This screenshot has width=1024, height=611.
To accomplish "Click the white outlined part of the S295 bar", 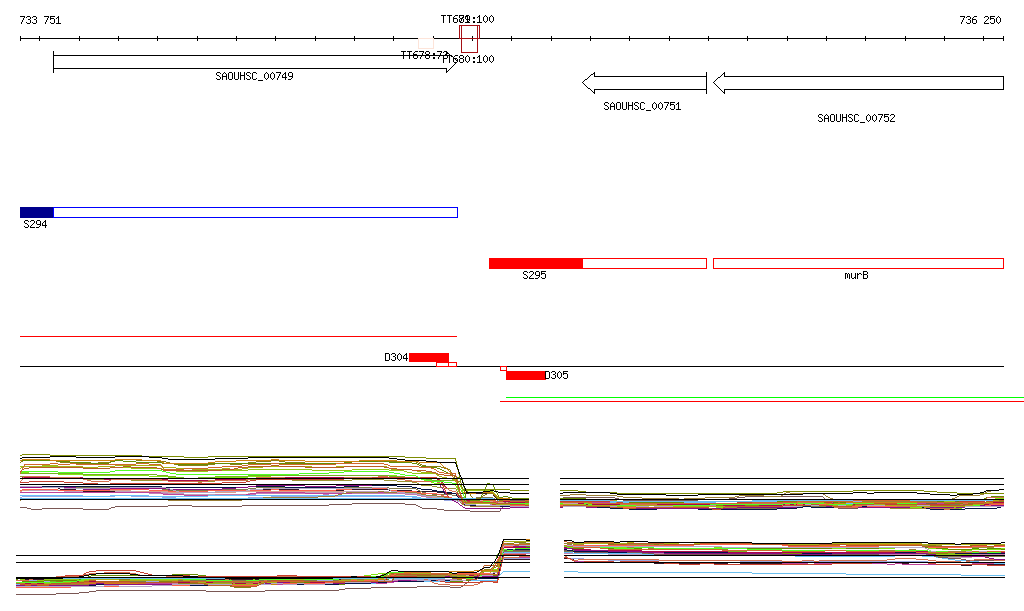I will click(x=645, y=264).
